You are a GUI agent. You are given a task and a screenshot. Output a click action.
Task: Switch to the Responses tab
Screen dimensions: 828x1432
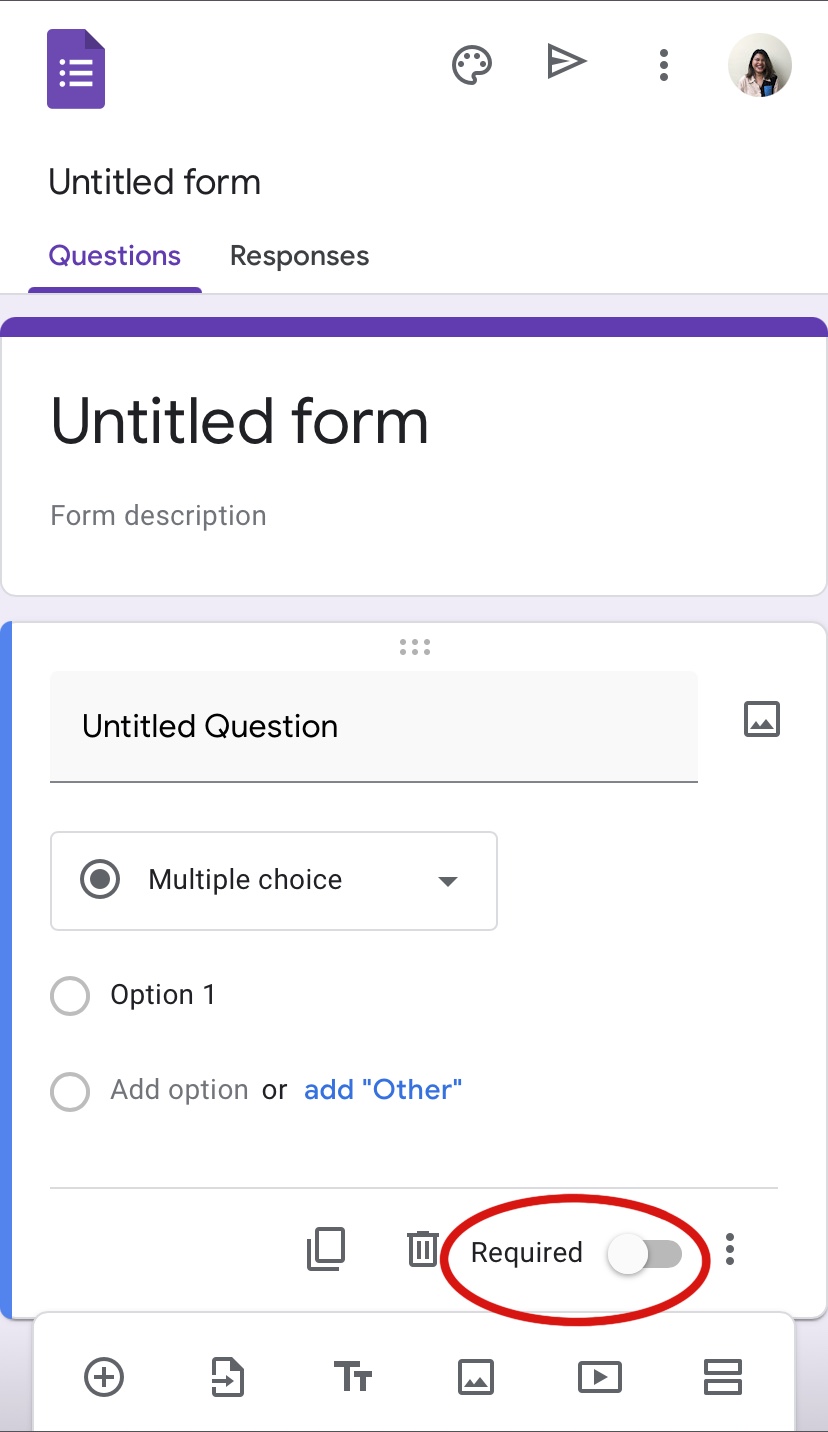[x=299, y=256]
